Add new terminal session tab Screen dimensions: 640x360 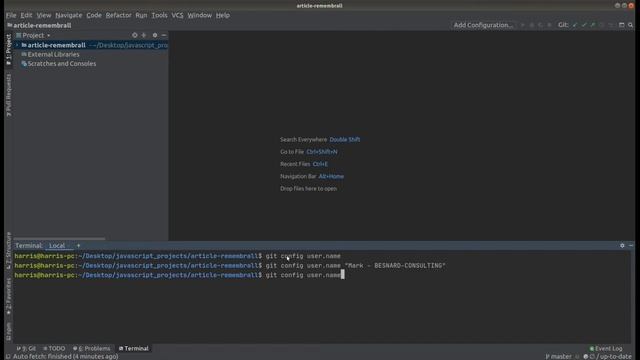78,246
